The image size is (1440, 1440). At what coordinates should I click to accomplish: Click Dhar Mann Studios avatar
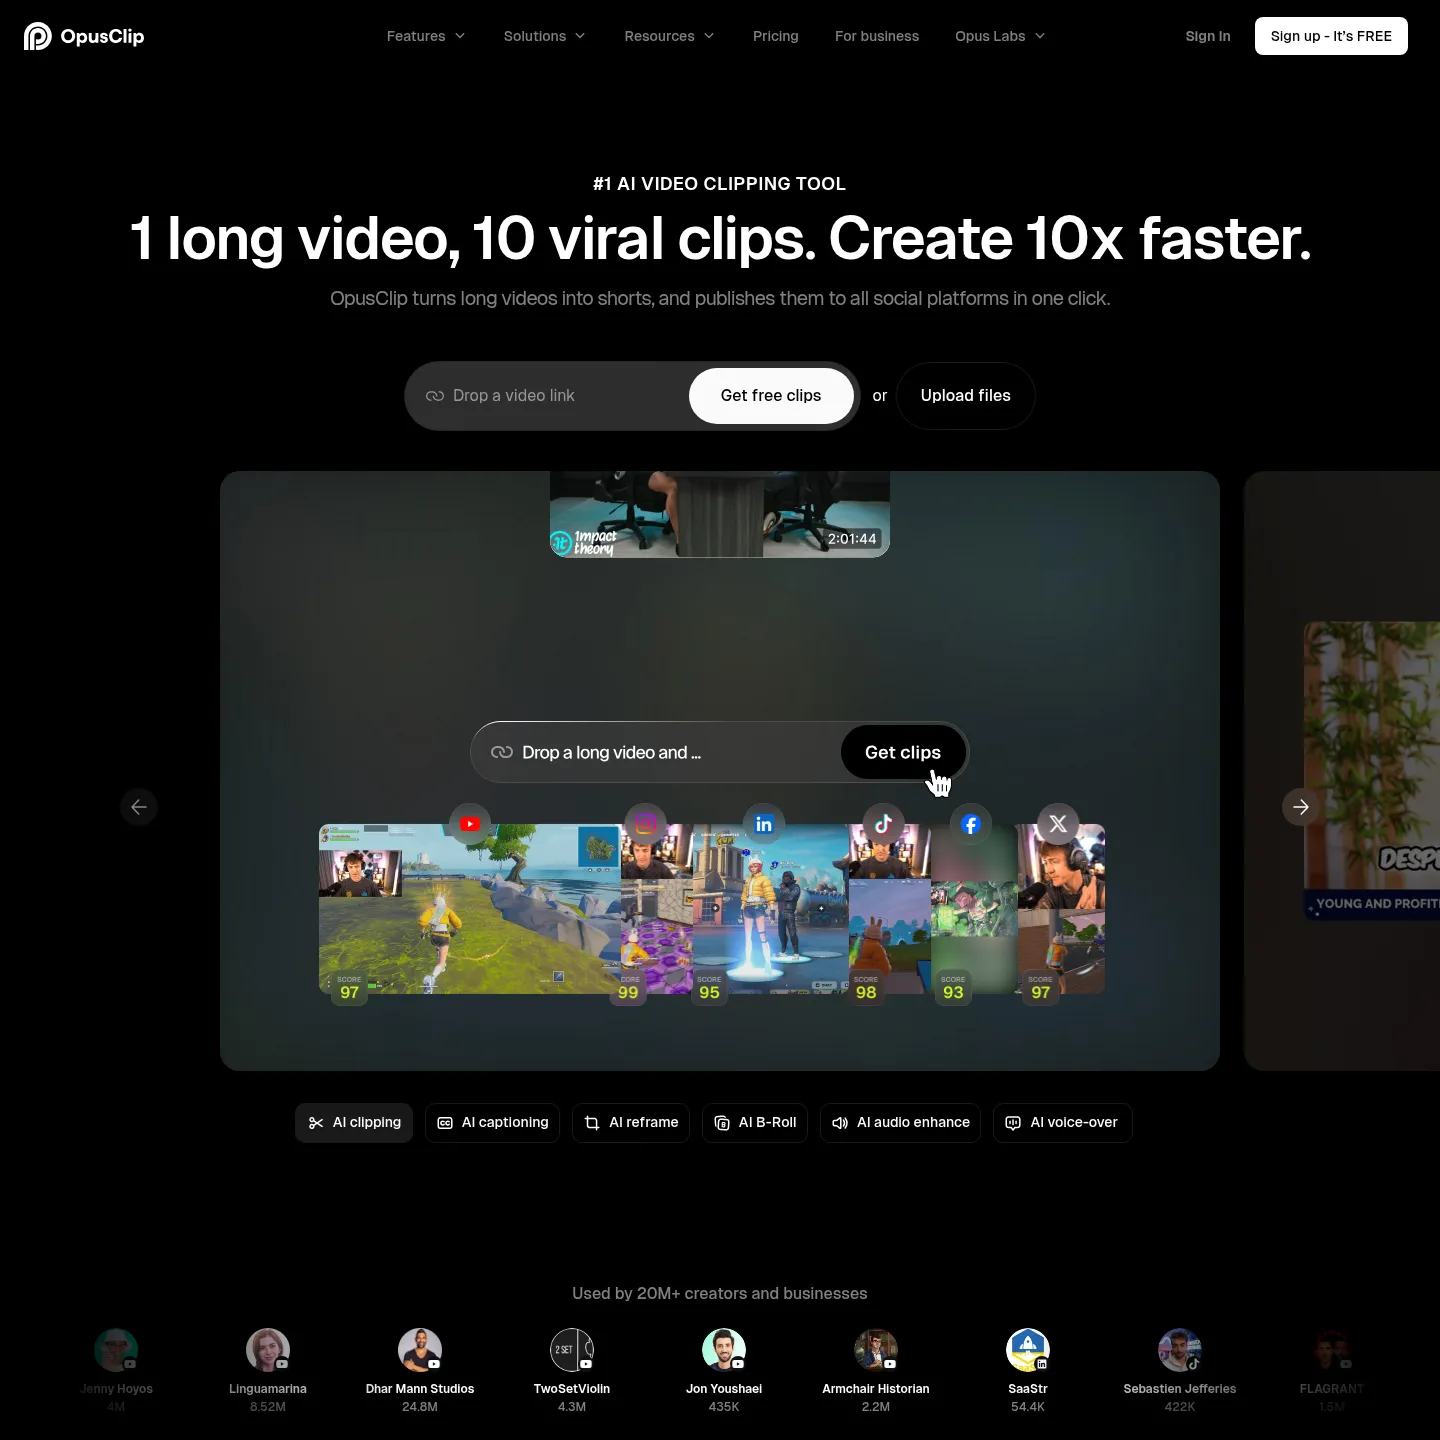click(420, 1350)
